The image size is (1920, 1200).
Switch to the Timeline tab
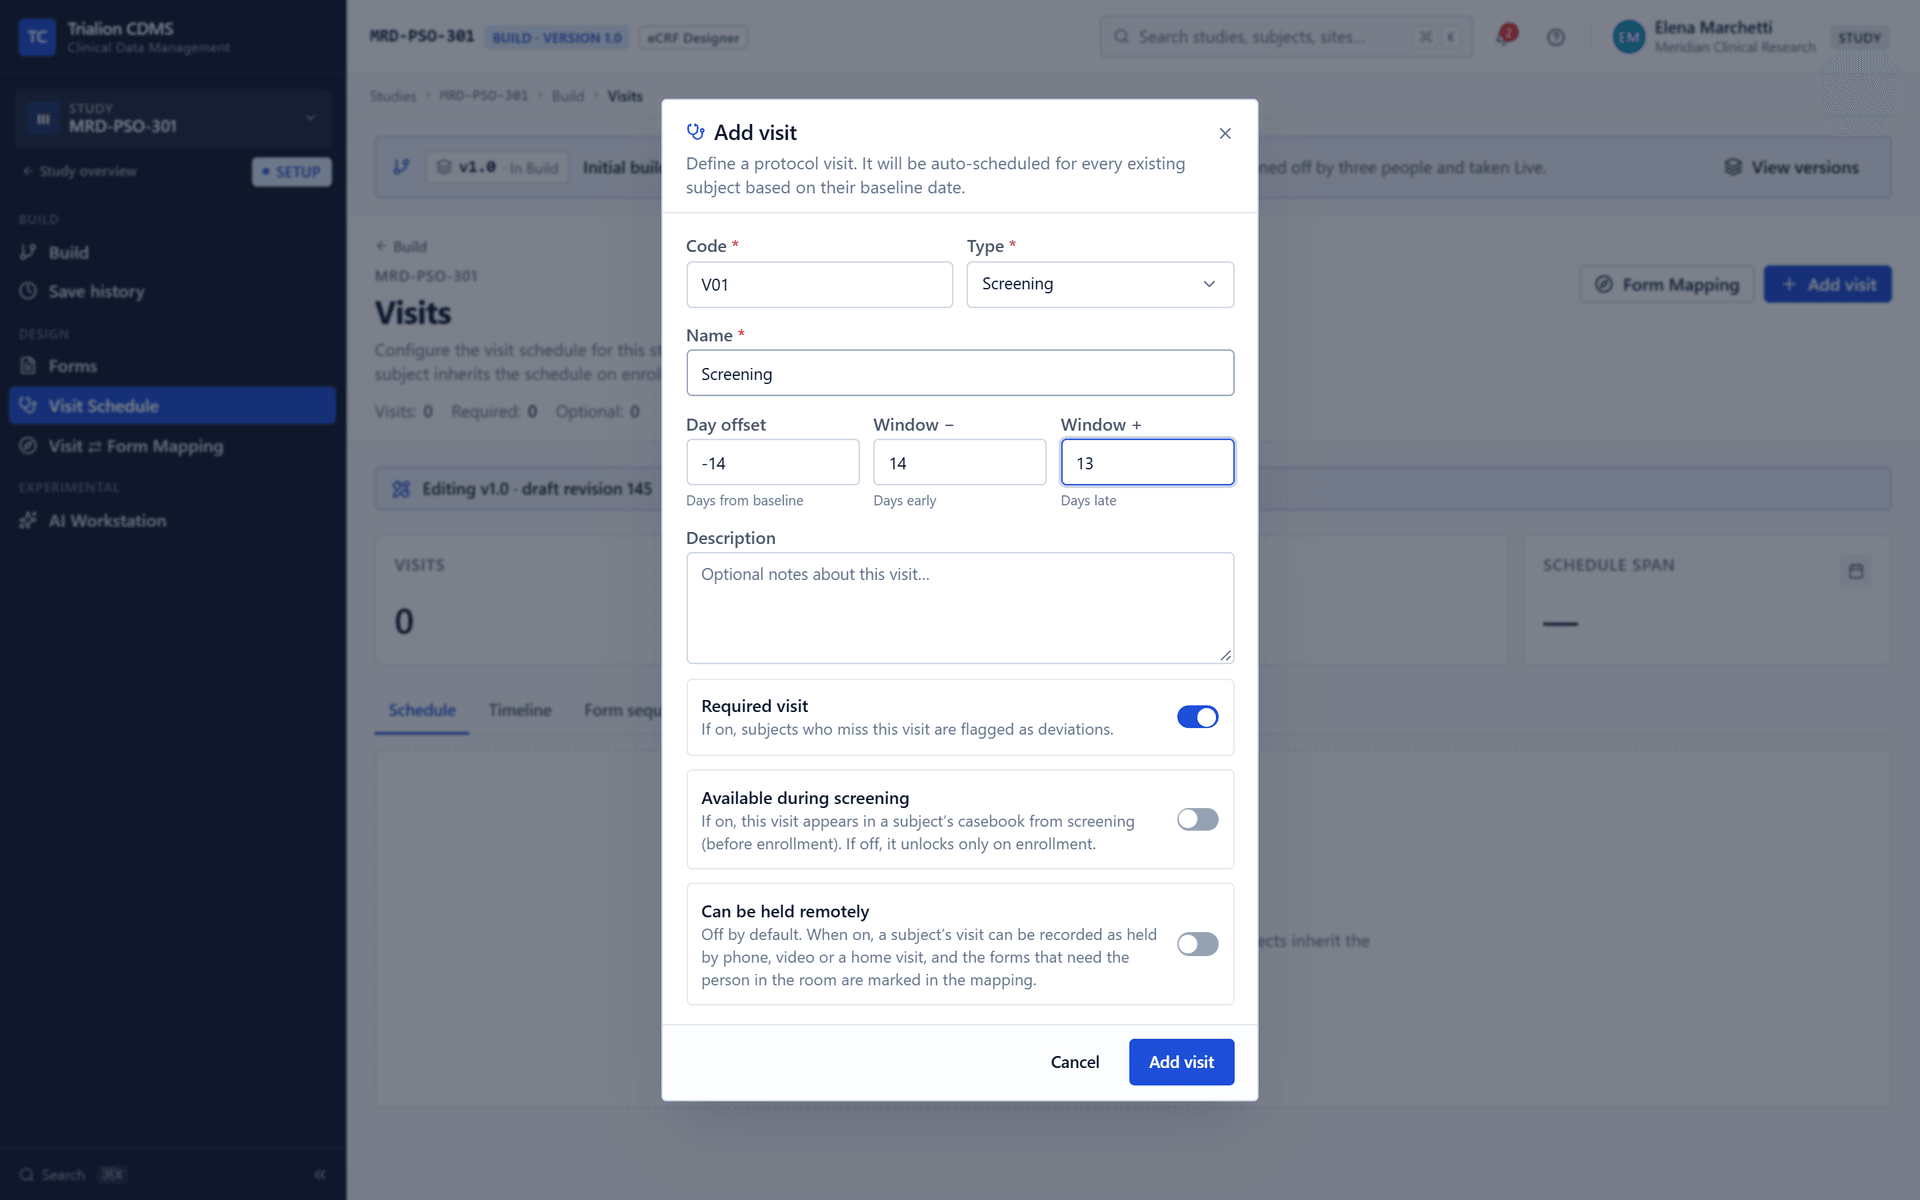(x=520, y=710)
